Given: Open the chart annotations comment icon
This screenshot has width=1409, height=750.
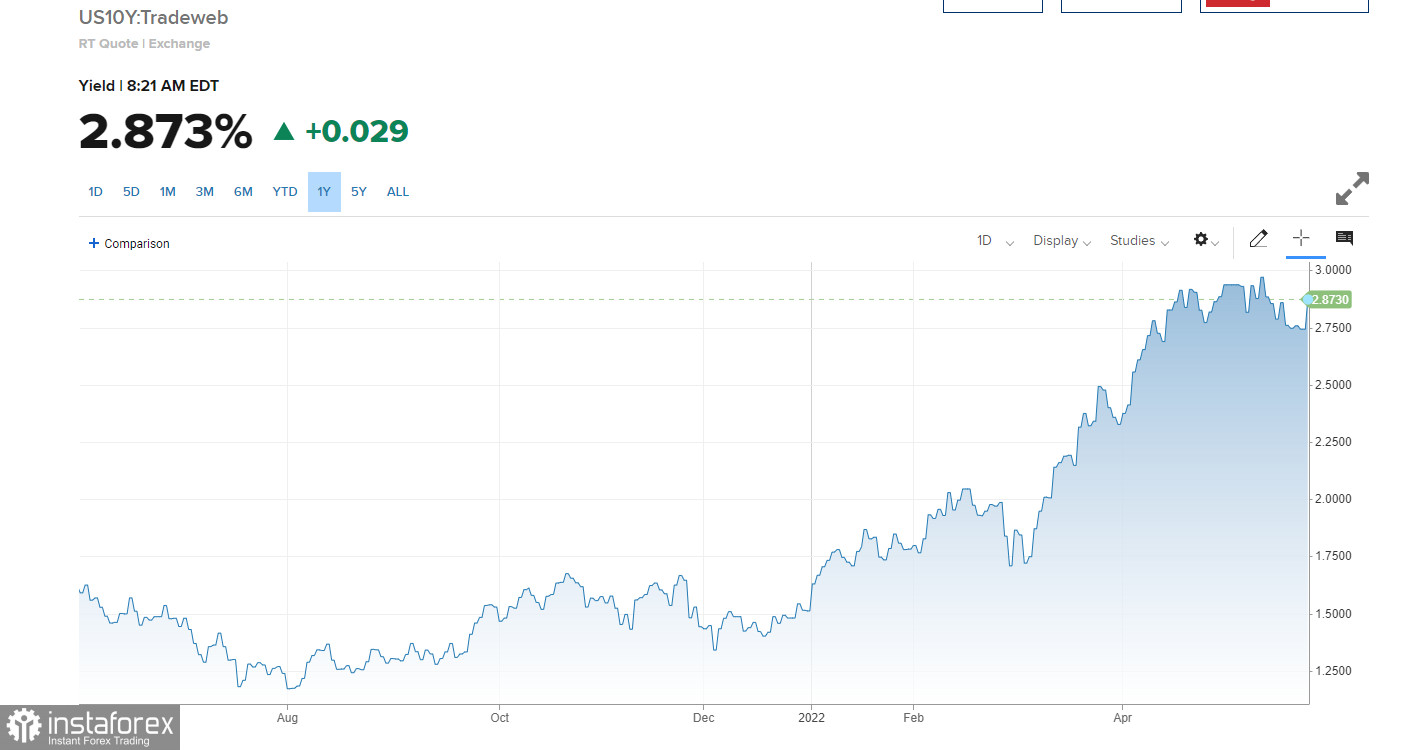Looking at the screenshot, I should tap(1344, 238).
